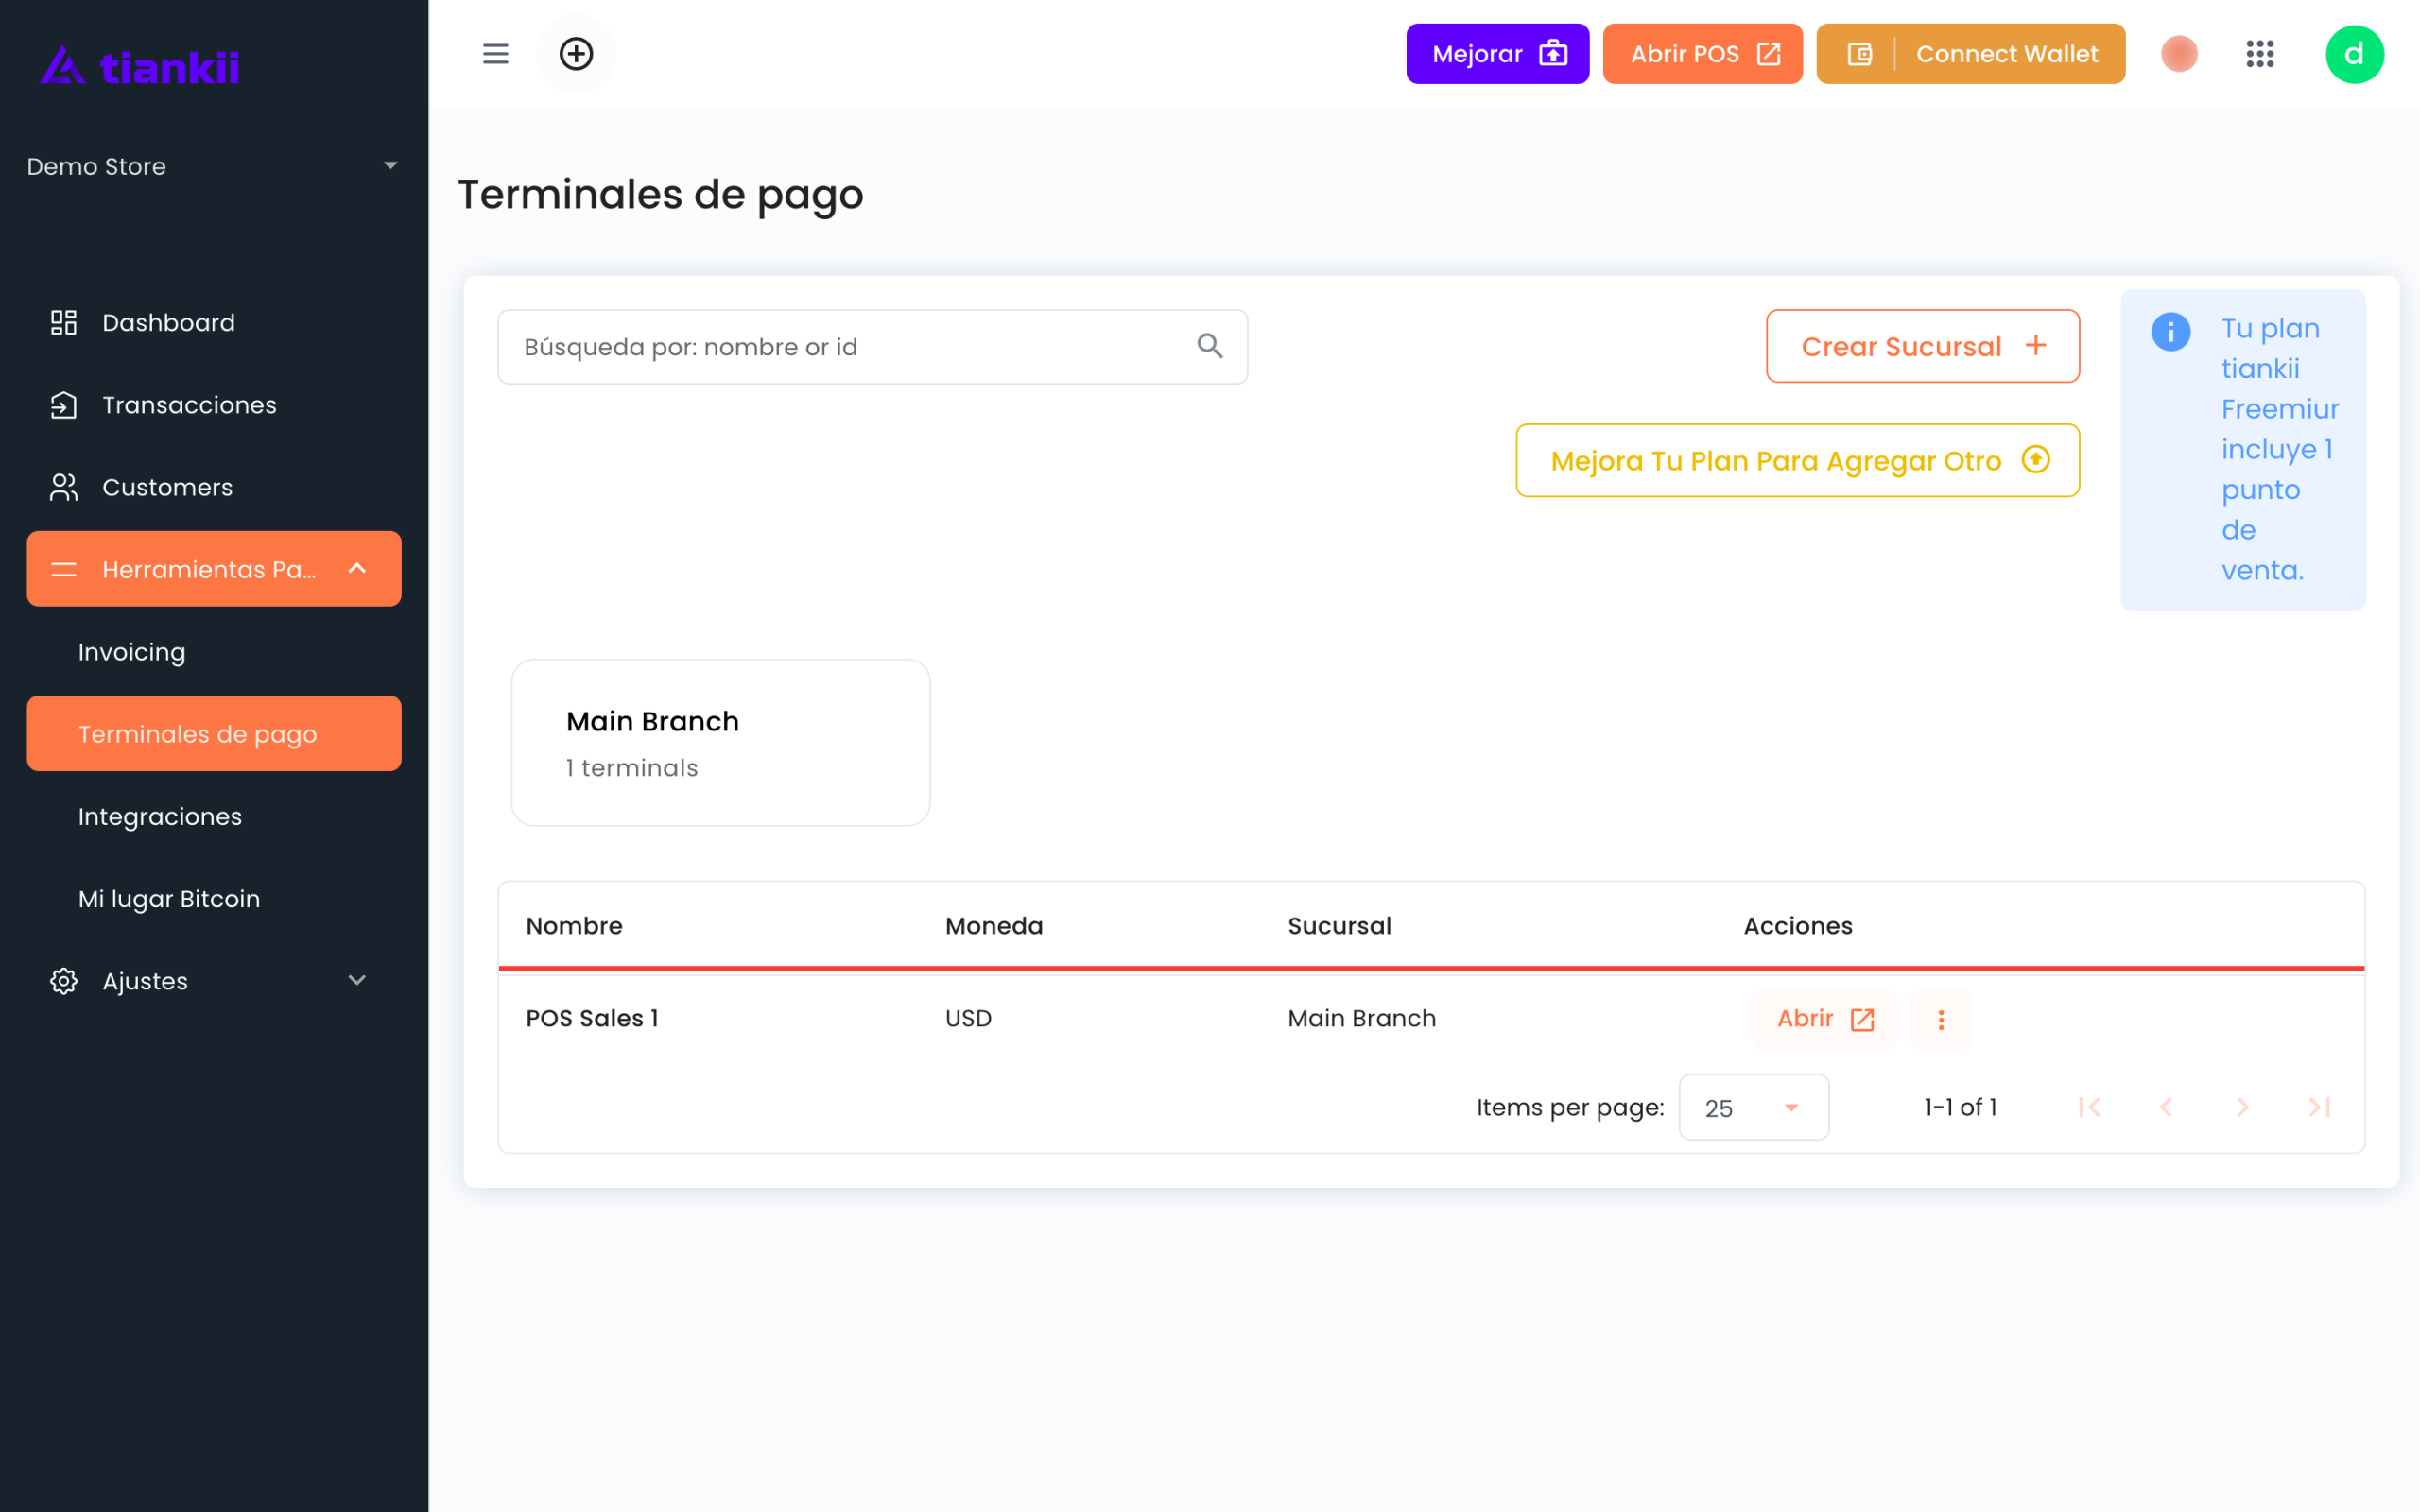The width and height of the screenshot is (2420, 1512).
Task: Click the USD currency cell
Action: click(968, 1018)
